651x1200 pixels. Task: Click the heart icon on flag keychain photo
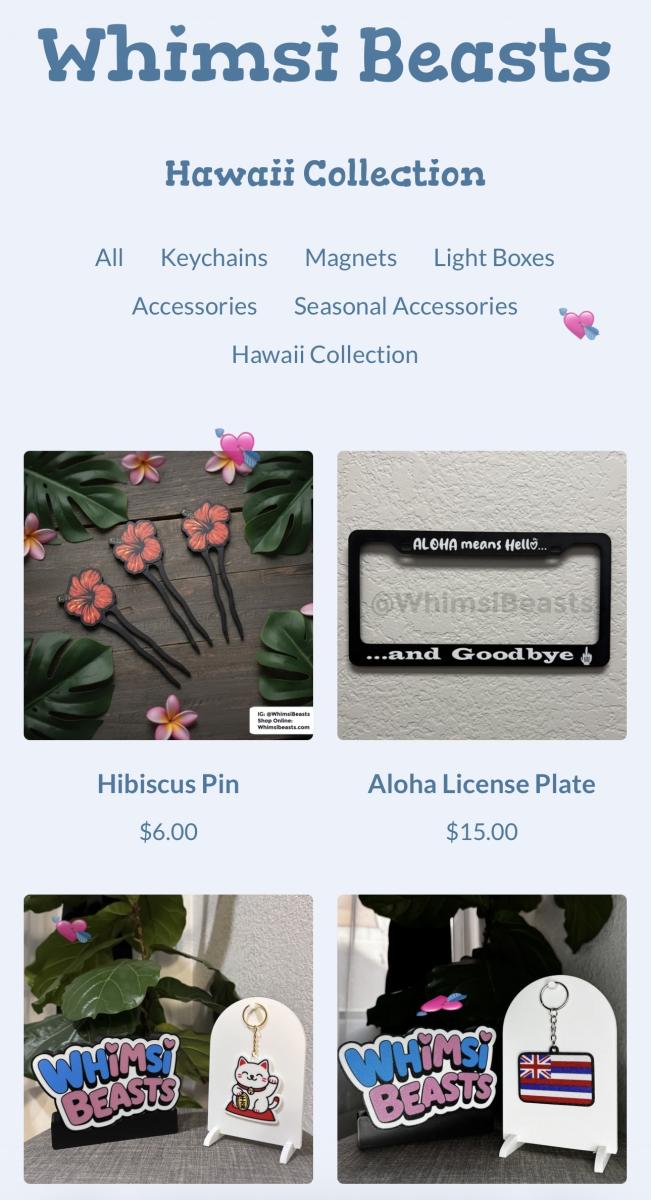[x=442, y=1002]
